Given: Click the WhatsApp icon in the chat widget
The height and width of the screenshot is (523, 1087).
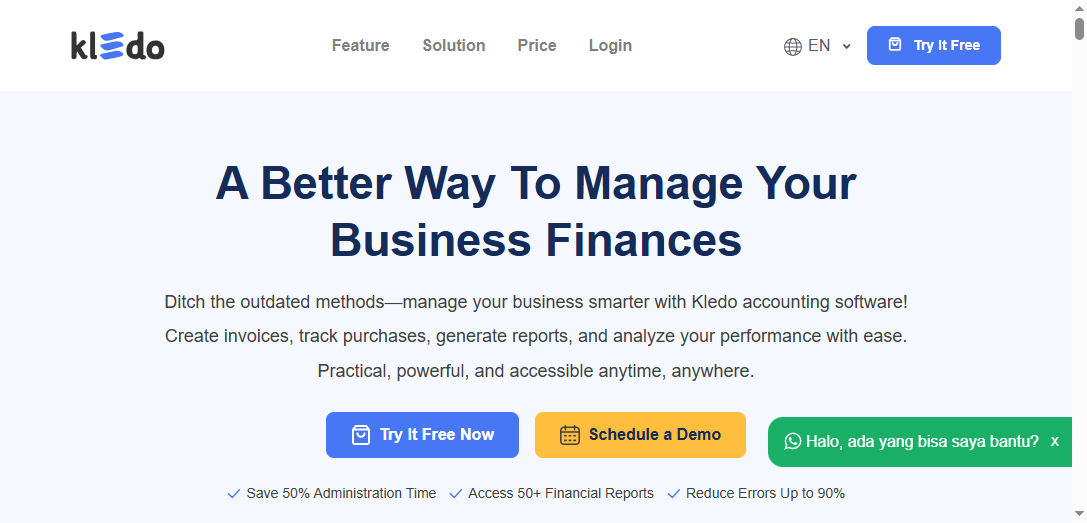Looking at the screenshot, I should pos(793,441).
